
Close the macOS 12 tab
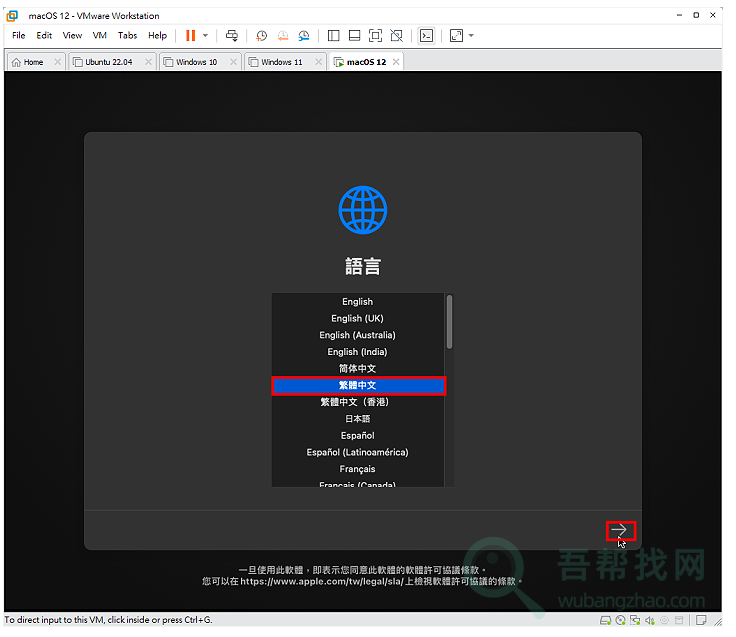coord(396,62)
